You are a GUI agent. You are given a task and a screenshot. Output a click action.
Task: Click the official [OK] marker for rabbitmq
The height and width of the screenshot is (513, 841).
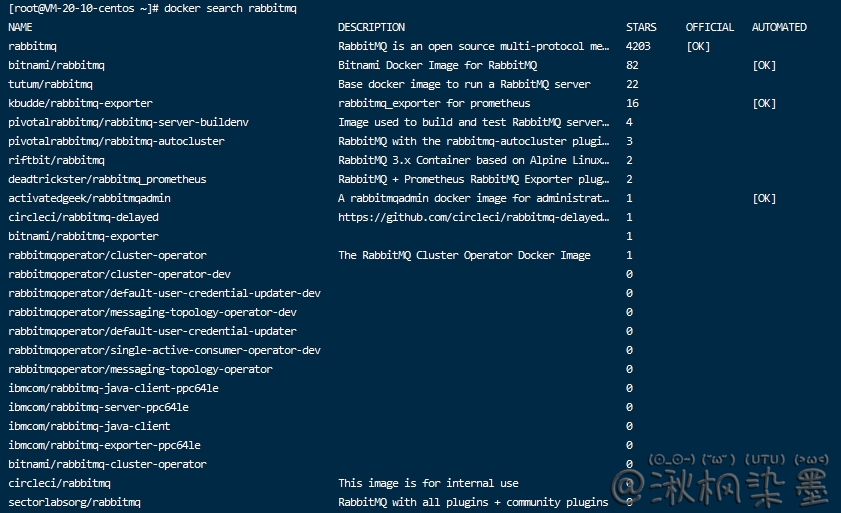698,46
